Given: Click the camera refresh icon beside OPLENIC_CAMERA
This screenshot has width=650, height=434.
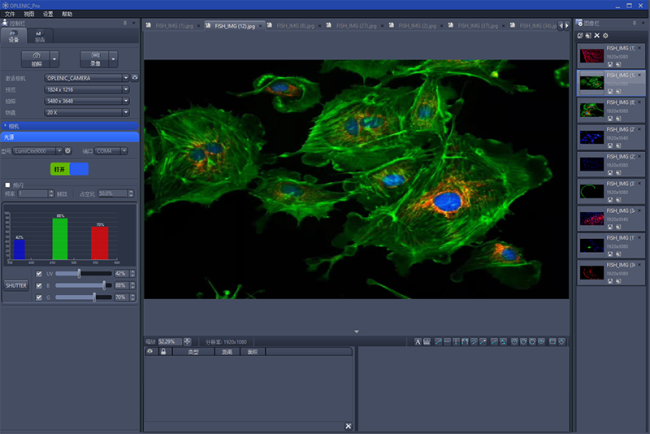Looking at the screenshot, I should (134, 77).
